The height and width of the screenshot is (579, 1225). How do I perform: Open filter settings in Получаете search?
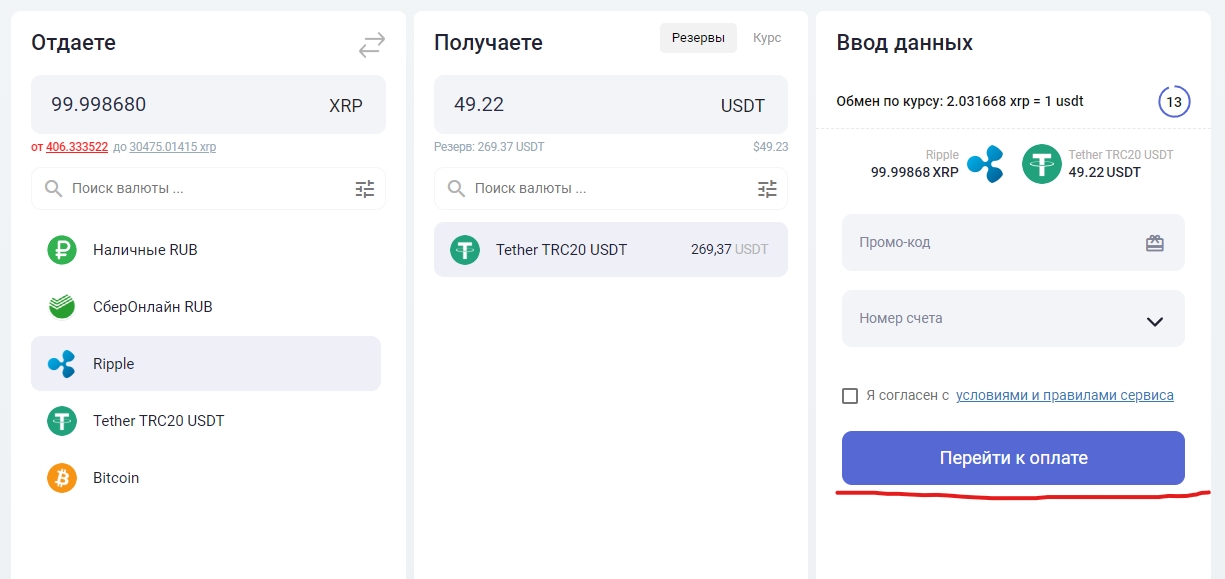(x=767, y=188)
